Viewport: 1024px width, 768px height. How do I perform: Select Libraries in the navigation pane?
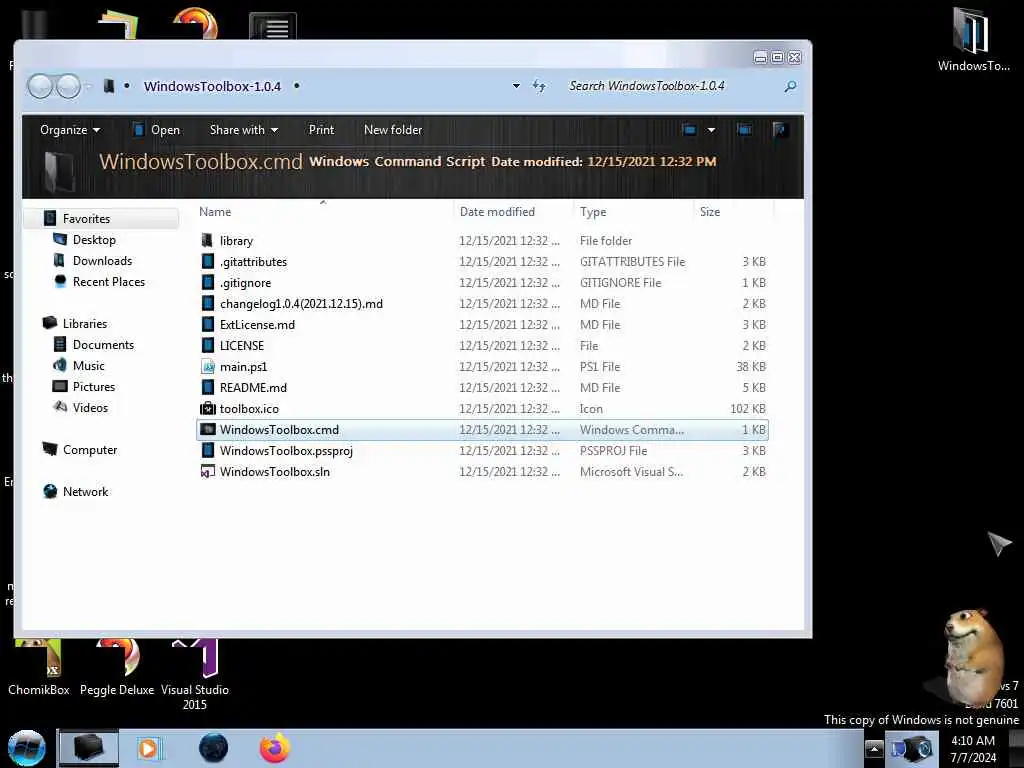pyautogui.click(x=85, y=324)
